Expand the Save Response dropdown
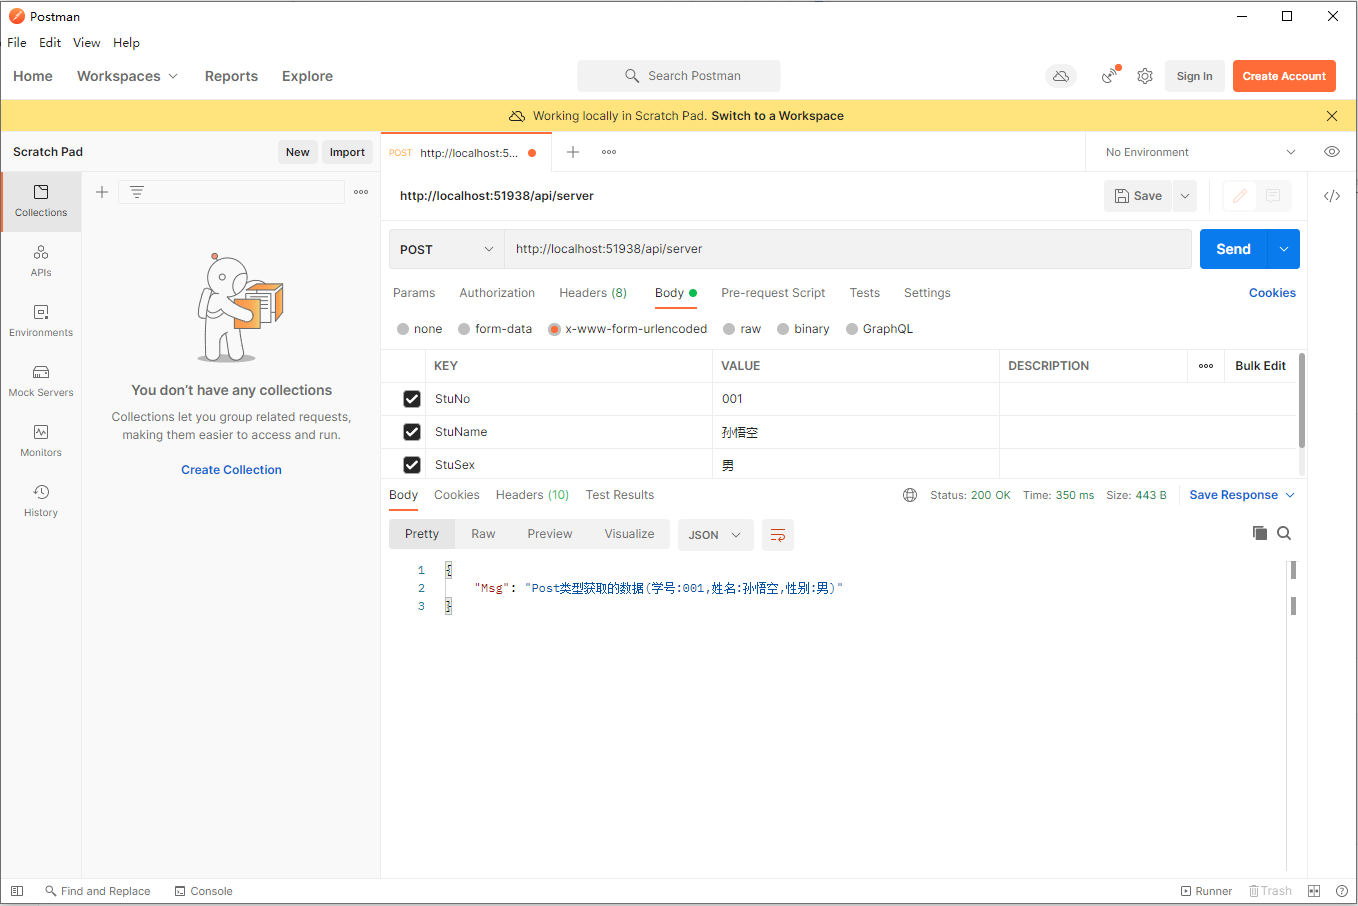This screenshot has height=906, width=1358. (x=1290, y=495)
